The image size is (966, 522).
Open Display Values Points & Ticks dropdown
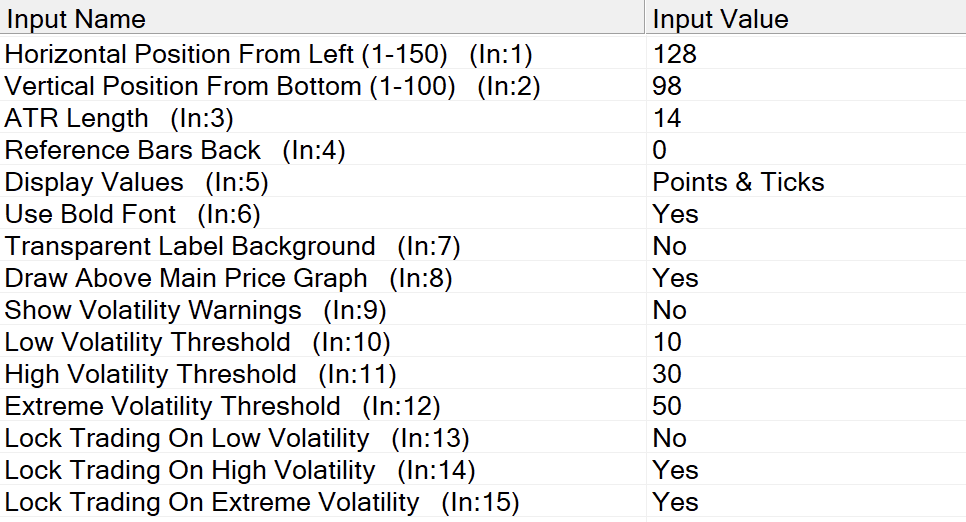point(738,182)
